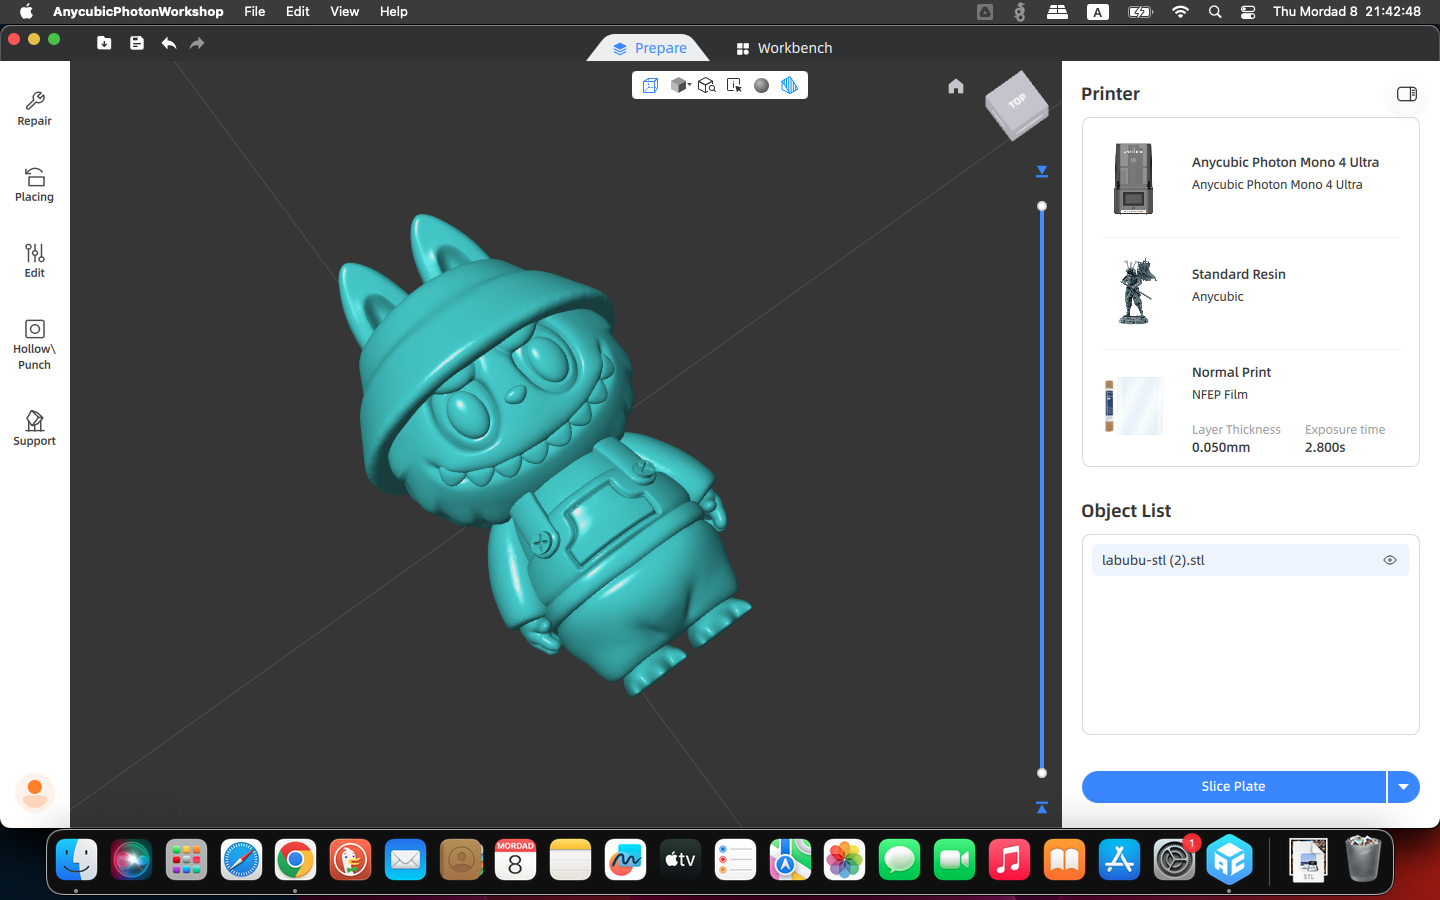This screenshot has width=1440, height=900.
Task: Open the Normal Print settings entry
Action: (x=1251, y=407)
